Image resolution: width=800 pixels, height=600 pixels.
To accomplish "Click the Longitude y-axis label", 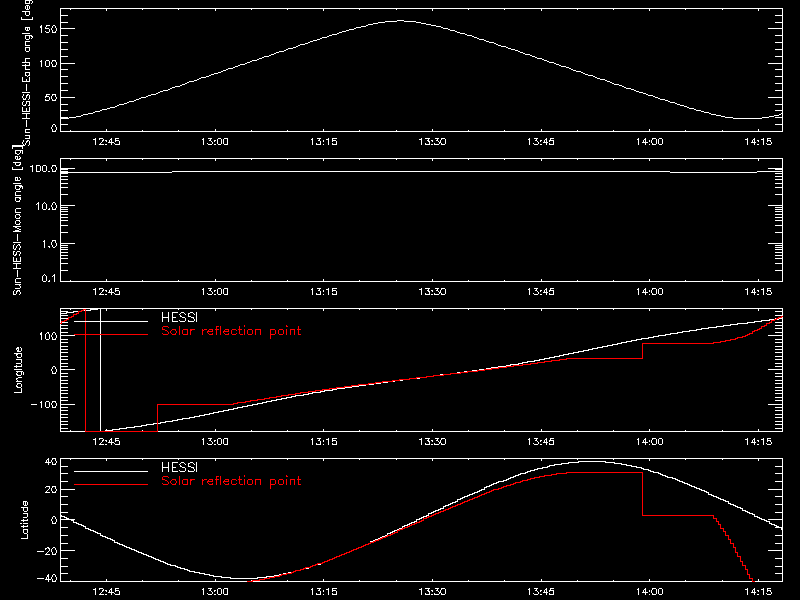I will tap(18, 370).
